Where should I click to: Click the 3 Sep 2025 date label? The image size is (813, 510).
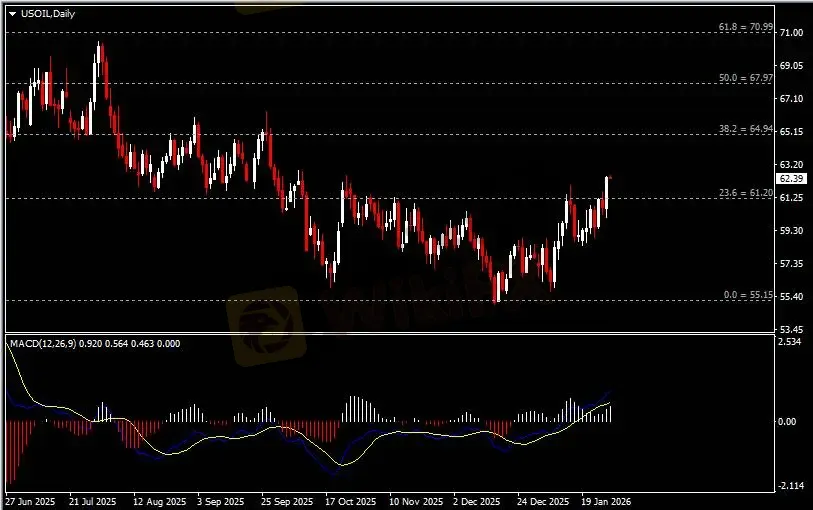pos(220,502)
